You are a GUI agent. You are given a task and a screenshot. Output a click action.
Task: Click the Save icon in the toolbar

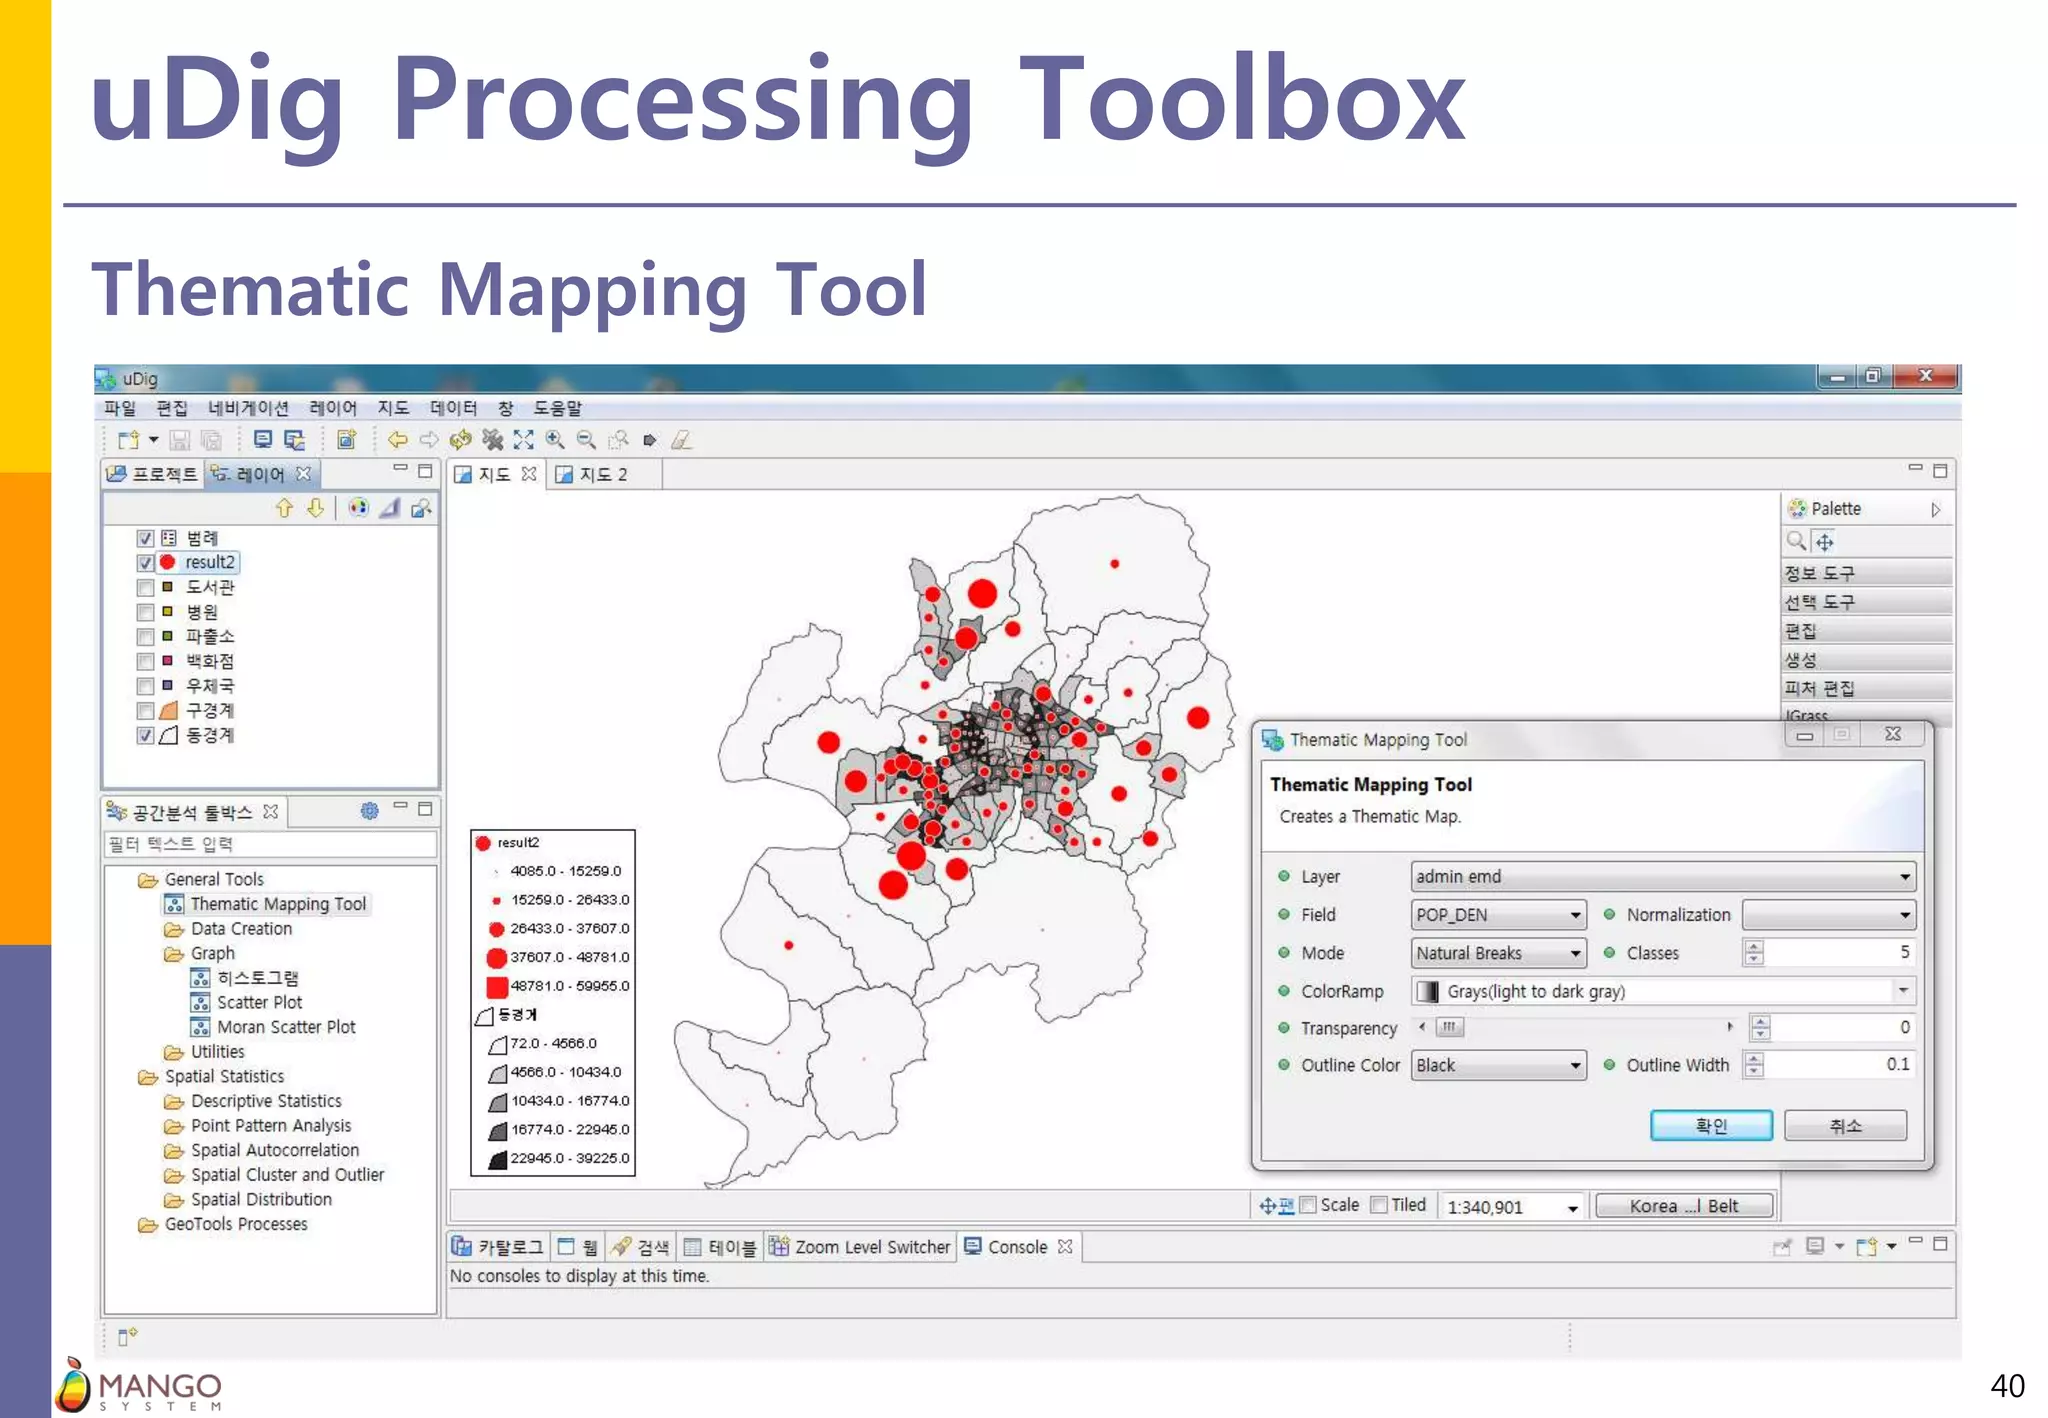pos(180,440)
